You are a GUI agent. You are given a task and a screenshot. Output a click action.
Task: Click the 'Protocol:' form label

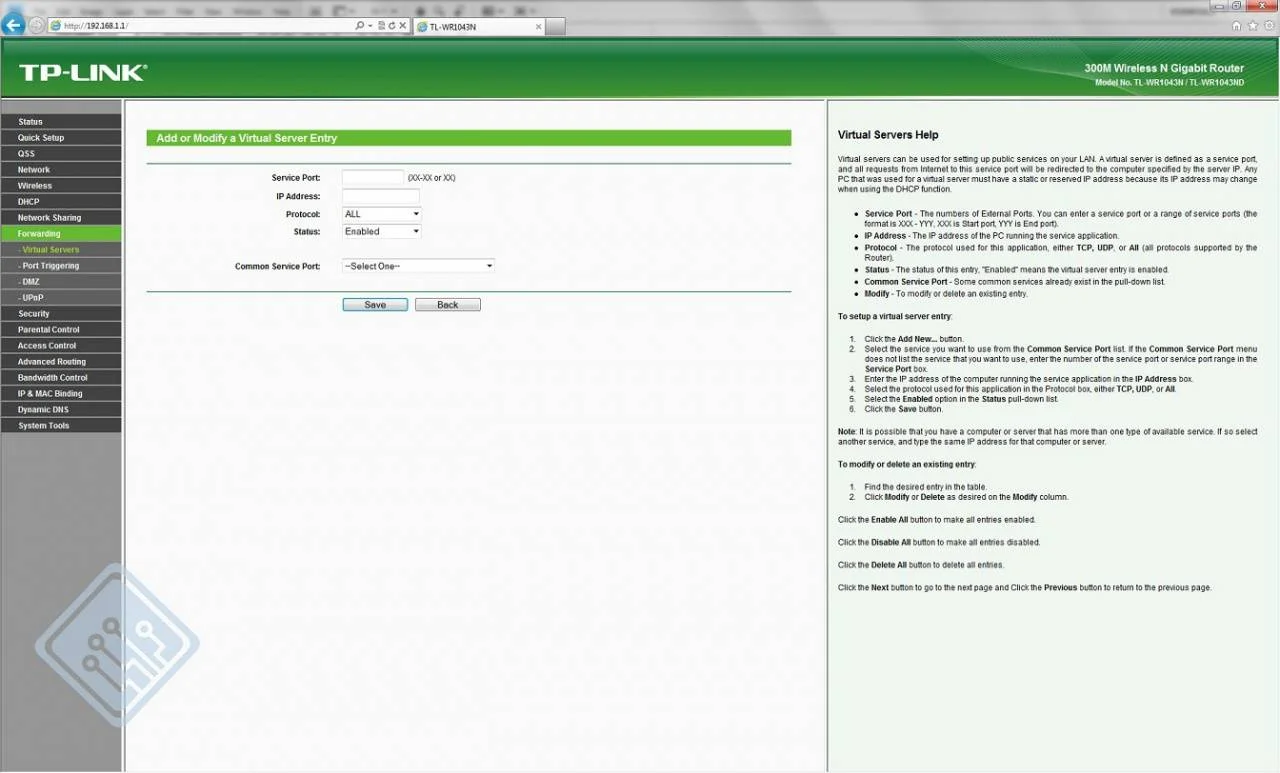(303, 214)
